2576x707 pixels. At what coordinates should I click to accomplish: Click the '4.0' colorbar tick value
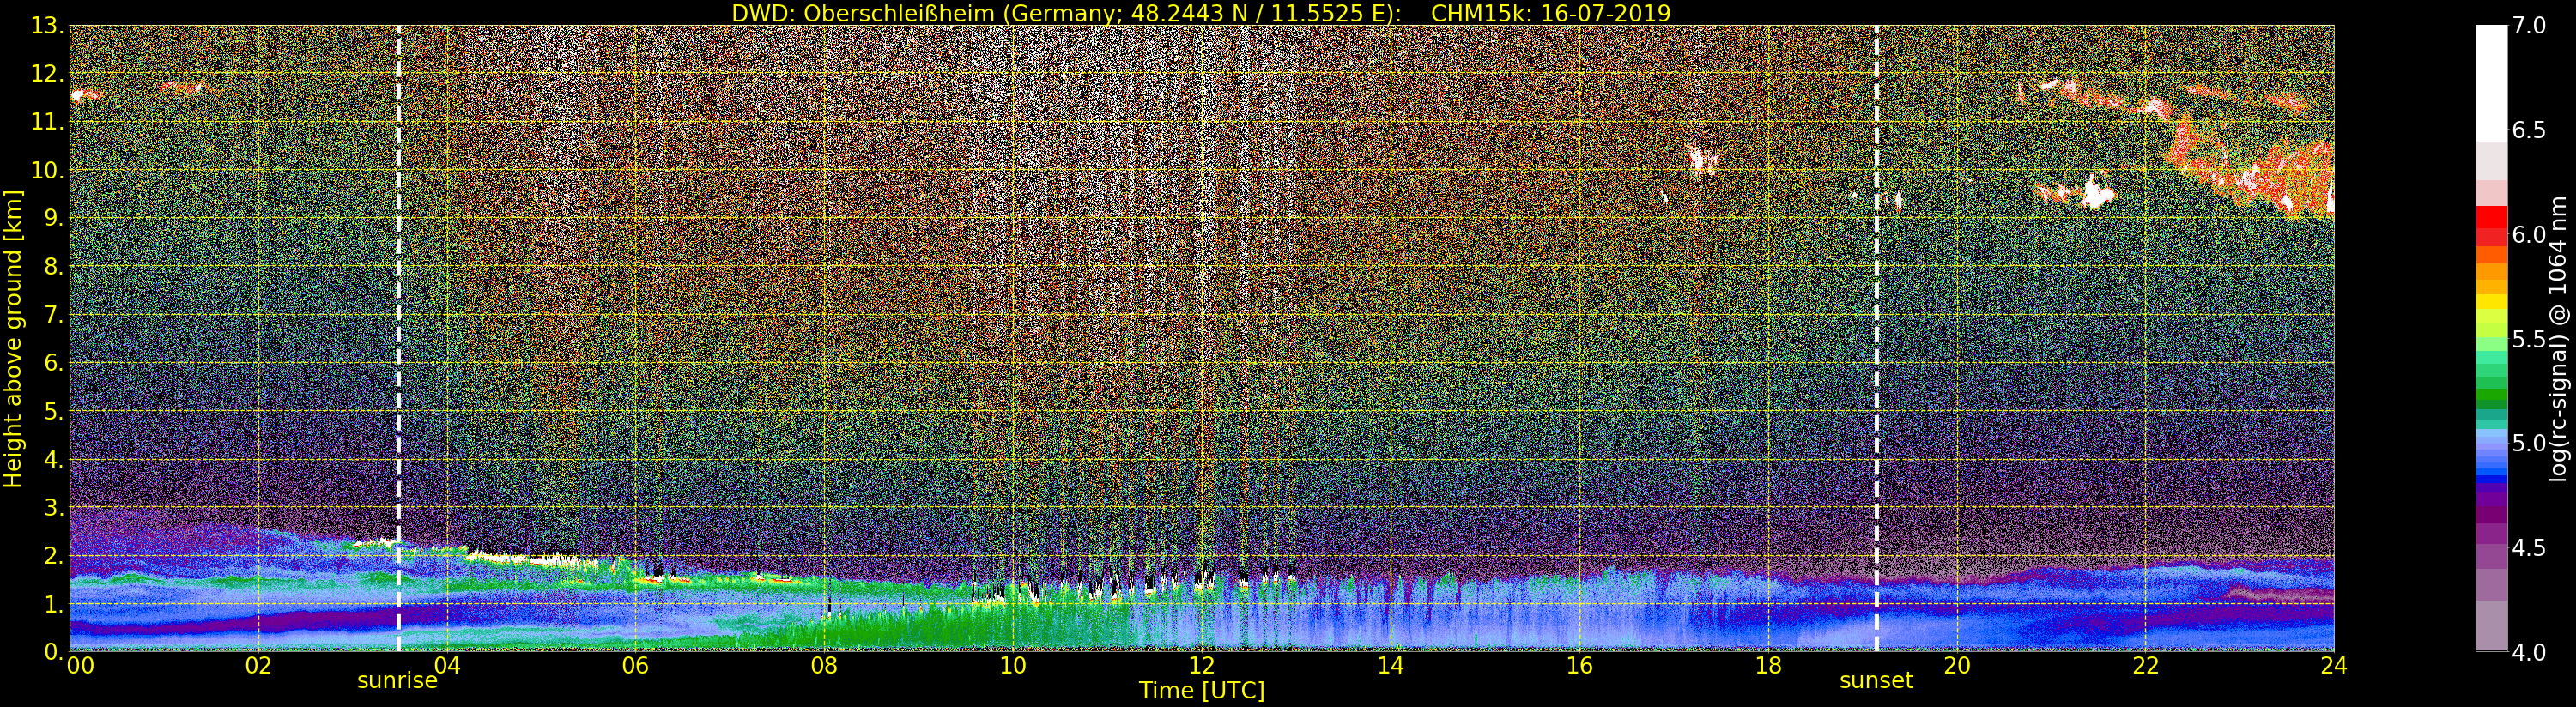click(2529, 652)
